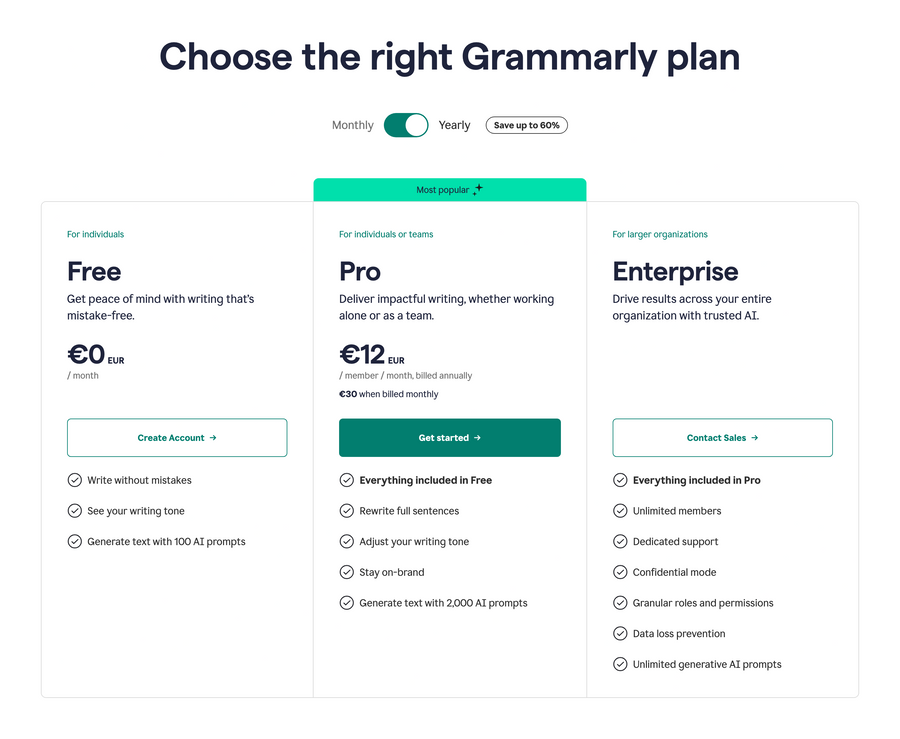The width and height of the screenshot is (900, 739).
Task: Click the checkmark icon next to "Rewrite full sentences"
Action: click(x=346, y=510)
